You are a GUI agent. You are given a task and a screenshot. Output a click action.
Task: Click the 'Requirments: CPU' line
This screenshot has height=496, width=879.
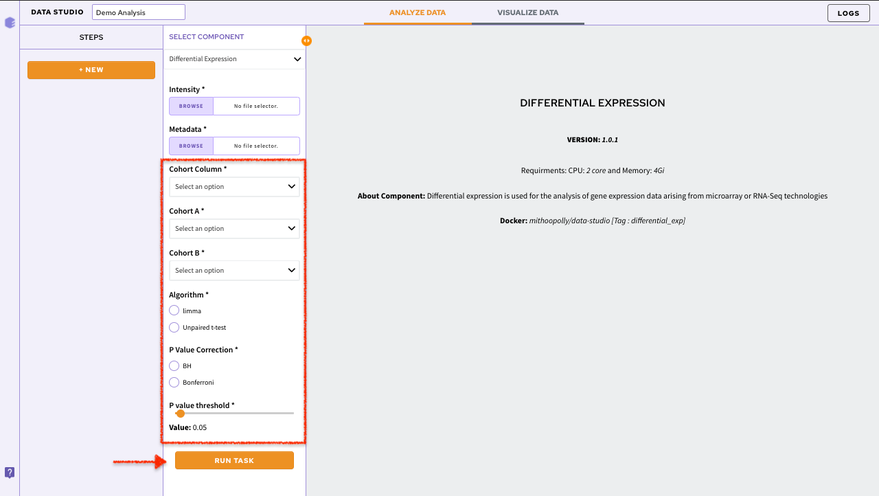(593, 170)
